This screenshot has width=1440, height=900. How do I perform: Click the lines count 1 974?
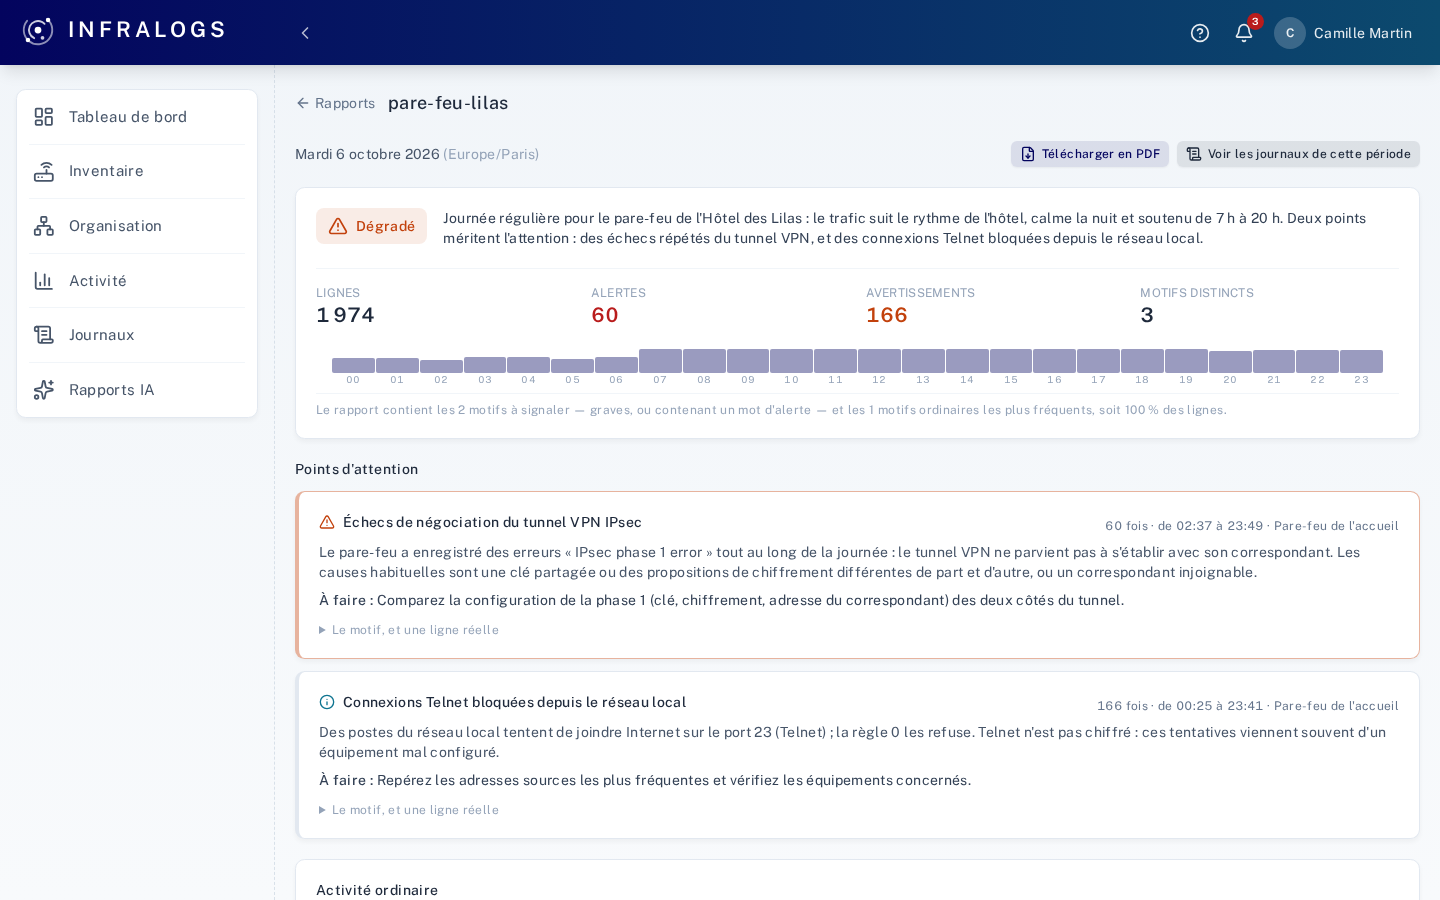(x=345, y=315)
